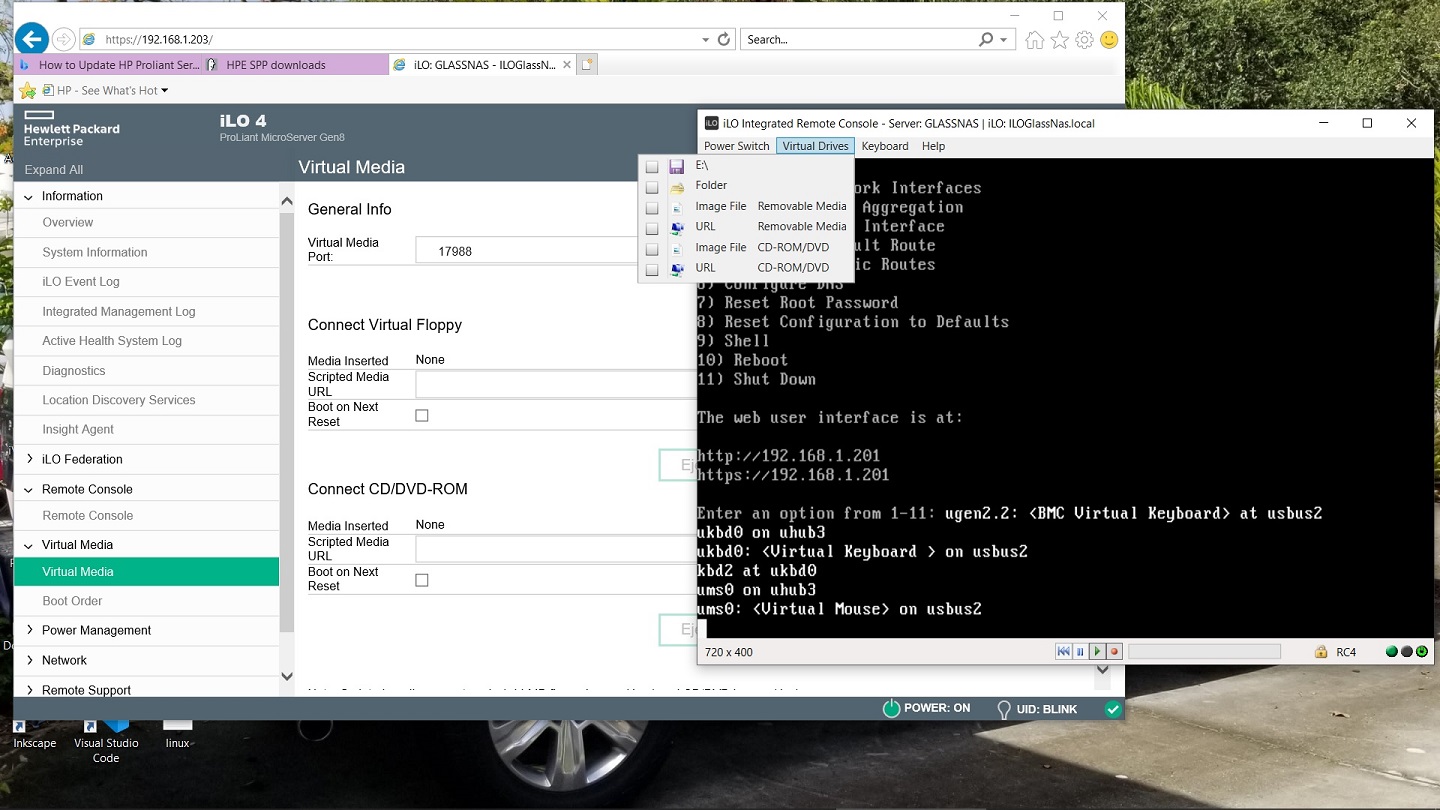Click the POWER: ON status icon
Viewport: 1440px width, 810px height.
(891, 709)
